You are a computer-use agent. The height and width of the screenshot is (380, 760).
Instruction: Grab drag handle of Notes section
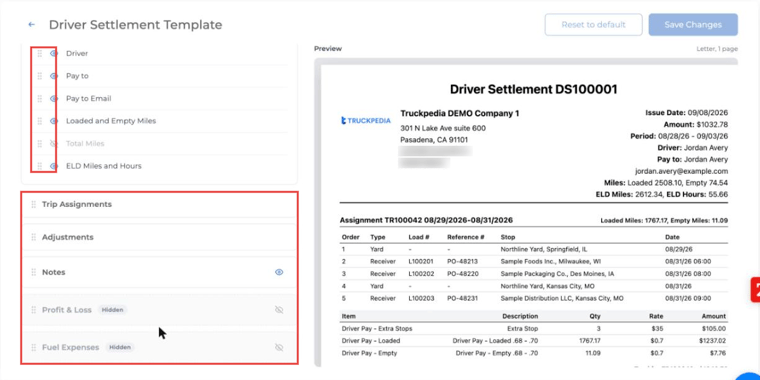coord(33,272)
